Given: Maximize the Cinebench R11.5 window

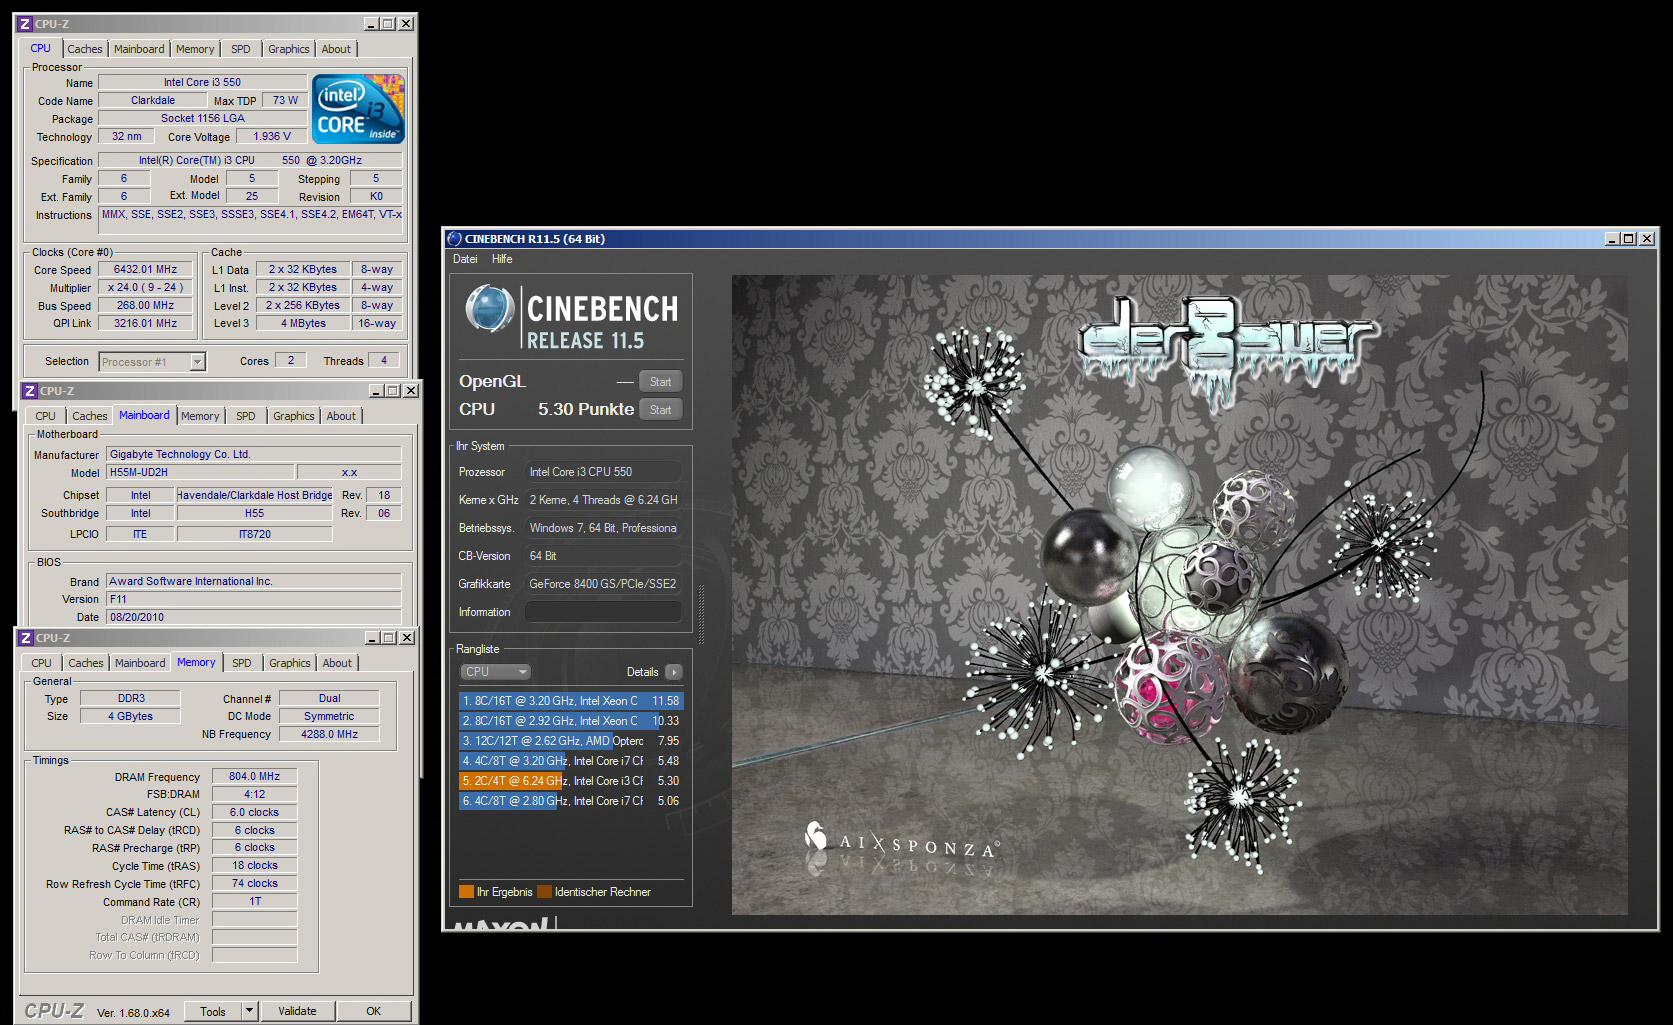Looking at the screenshot, I should [x=1629, y=239].
